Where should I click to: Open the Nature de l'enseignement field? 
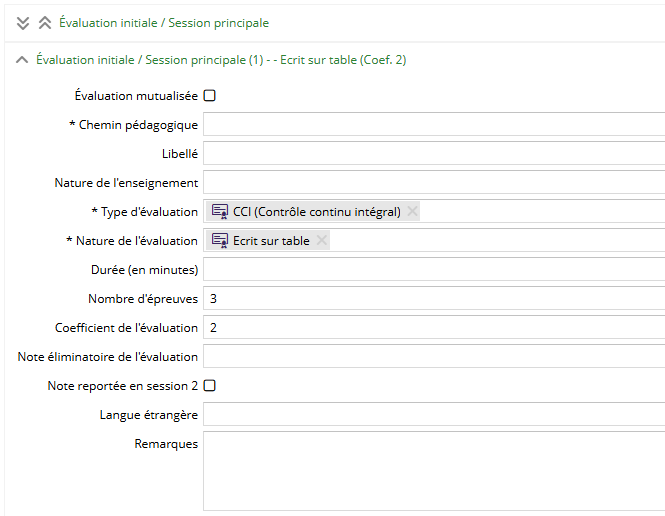click(x=434, y=183)
